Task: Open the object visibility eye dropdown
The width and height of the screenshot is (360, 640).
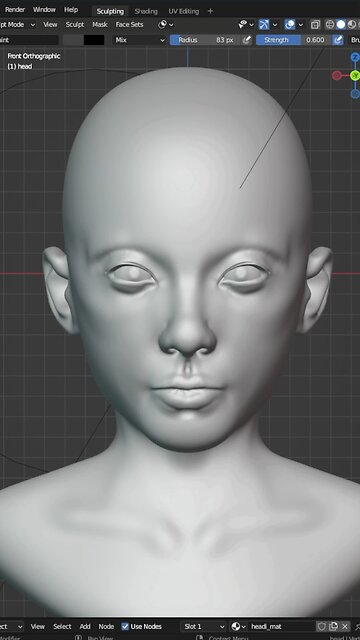Action: (246, 24)
